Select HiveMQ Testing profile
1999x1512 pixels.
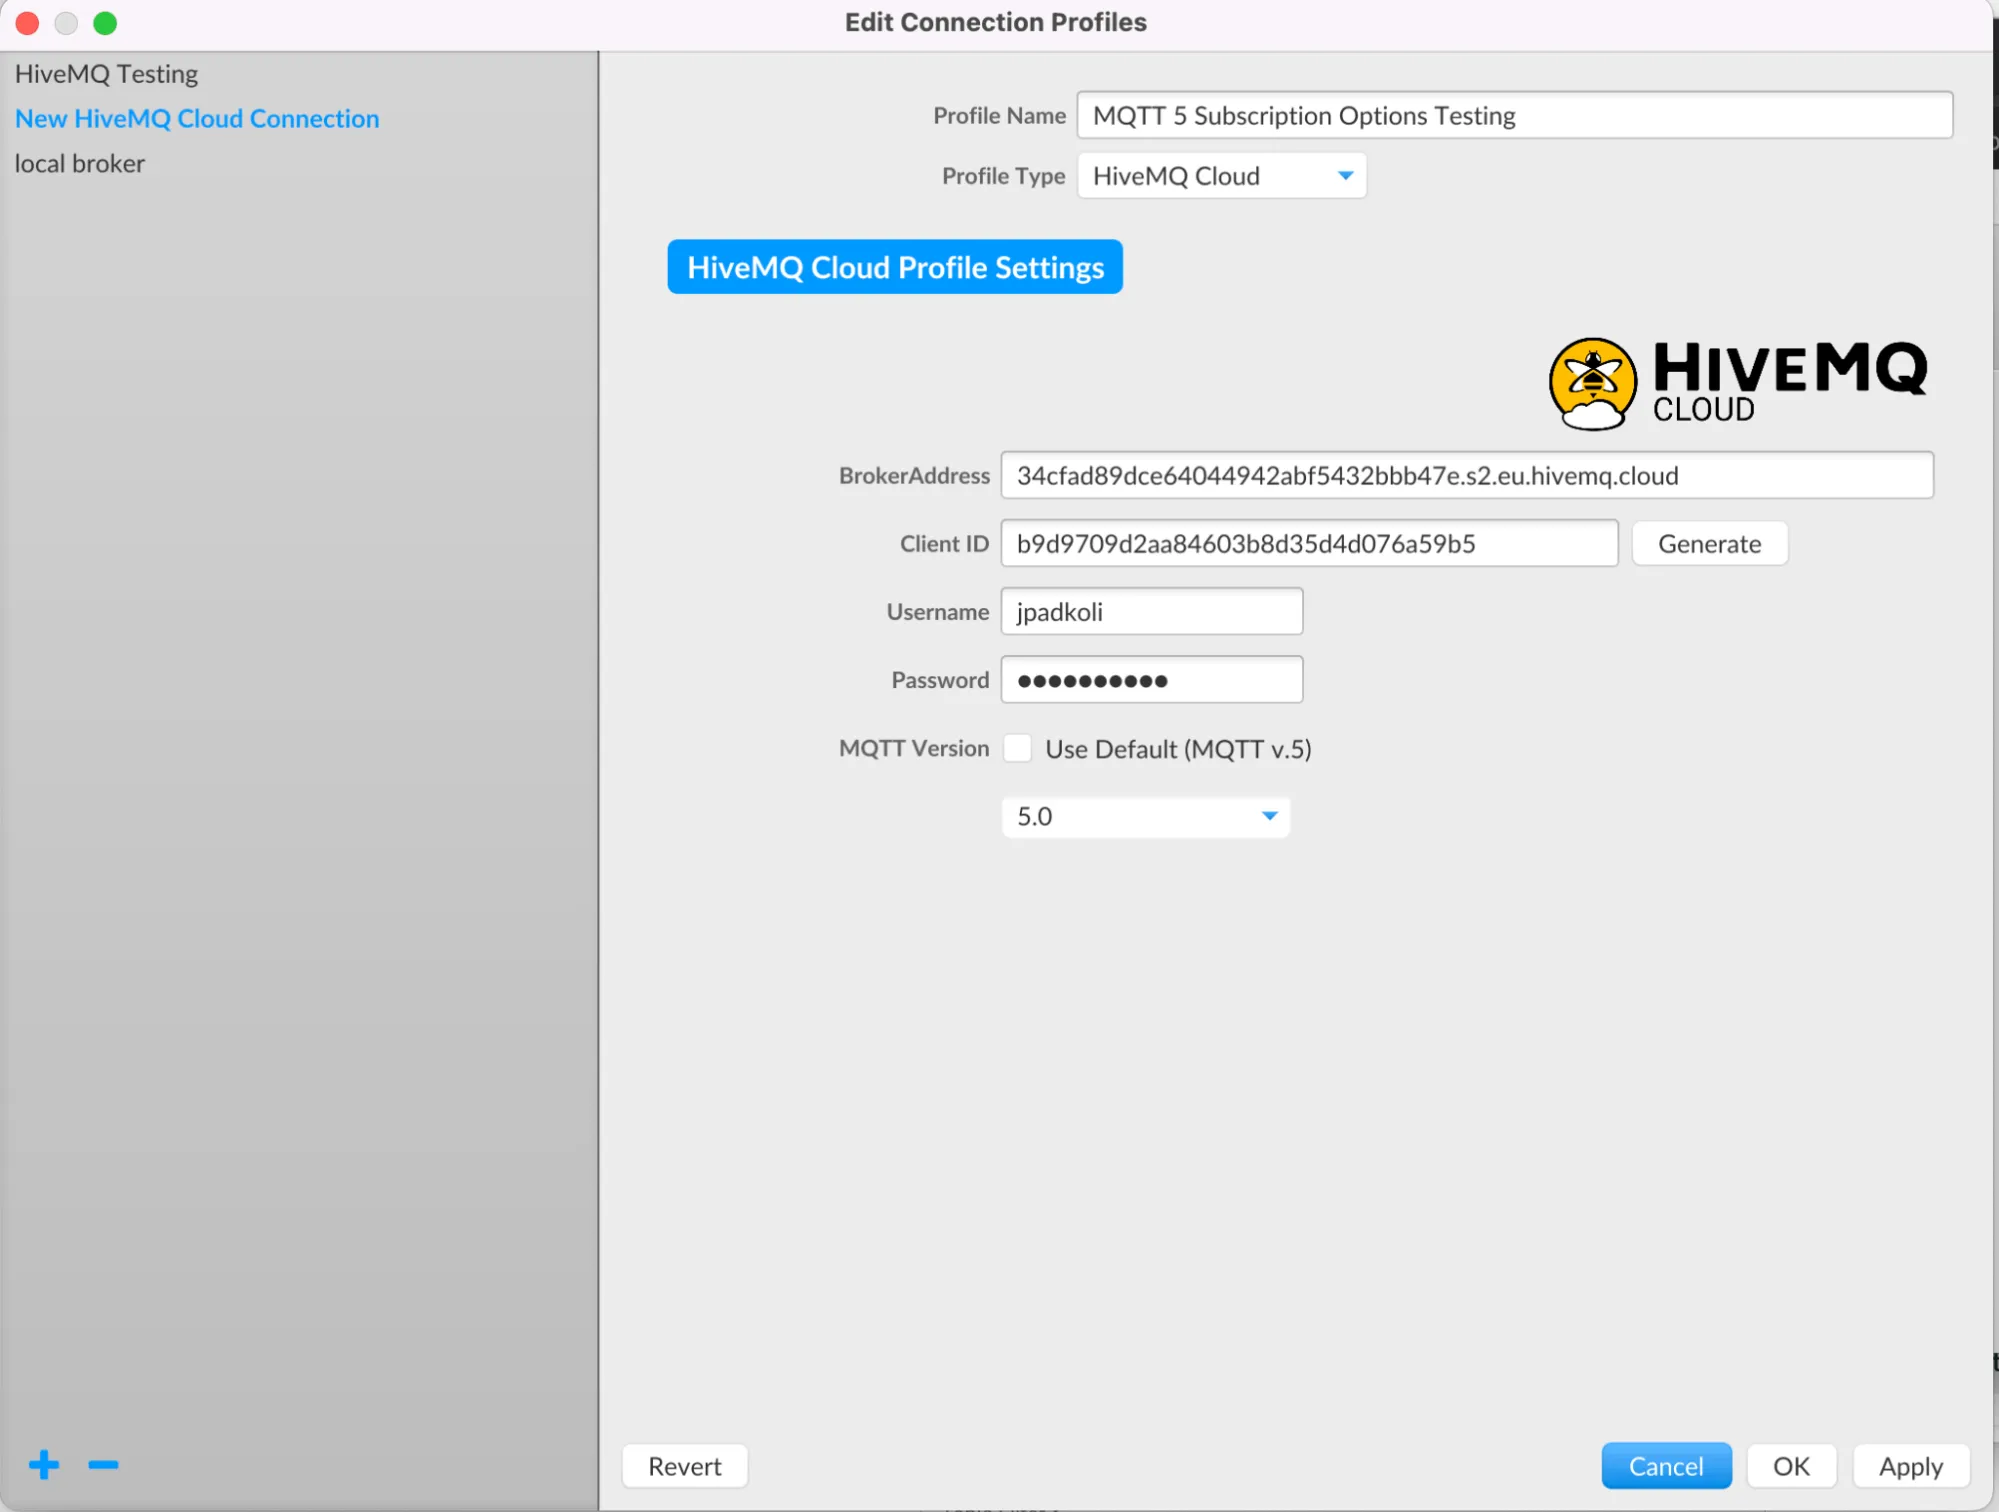pos(106,74)
